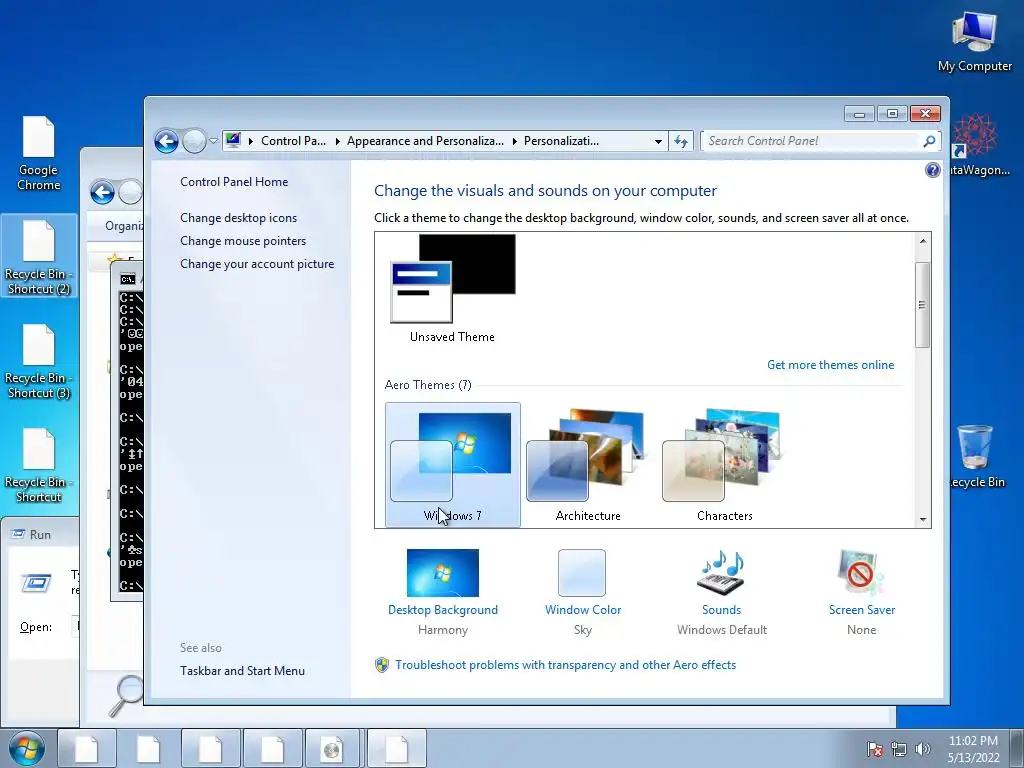
Task: Open Help via the question mark icon
Action: 933,170
